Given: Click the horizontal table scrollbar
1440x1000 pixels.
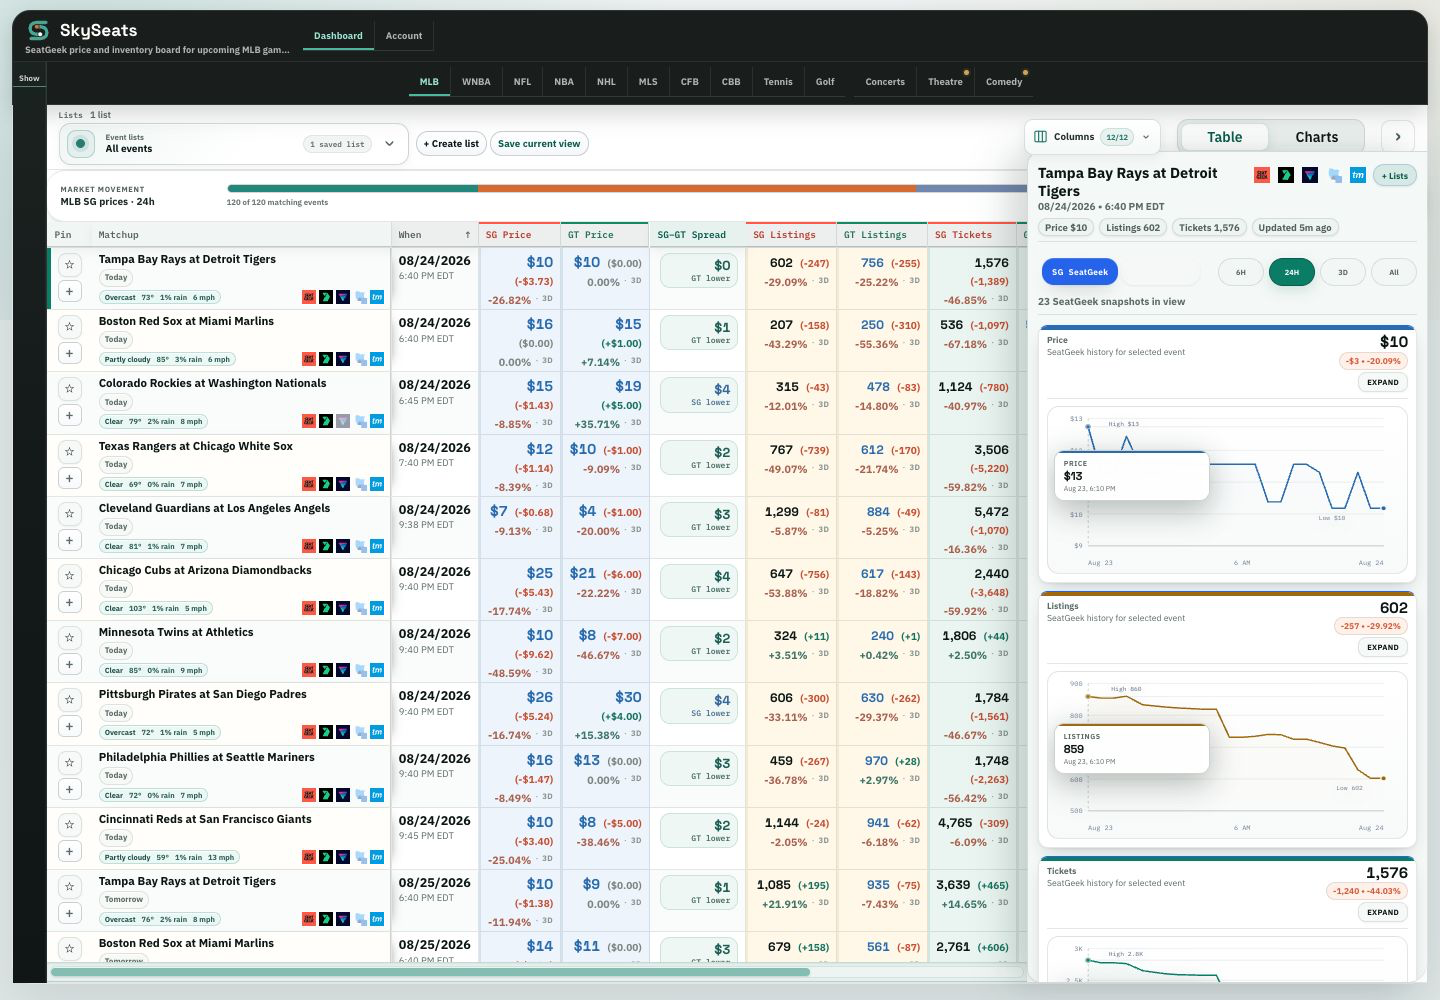Looking at the screenshot, I should click(x=430, y=972).
